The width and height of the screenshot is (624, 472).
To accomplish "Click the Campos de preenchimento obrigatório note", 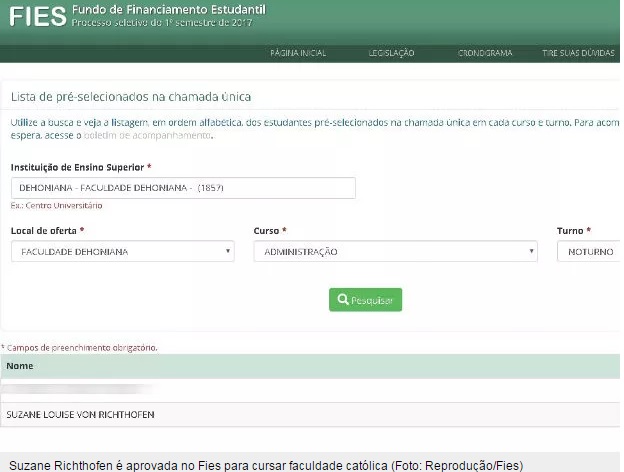I will pos(79,348).
